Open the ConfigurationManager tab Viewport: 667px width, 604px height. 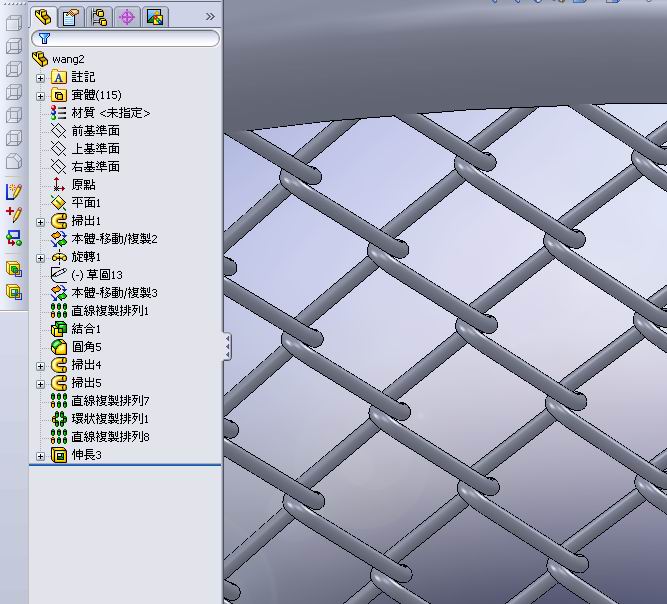click(99, 17)
